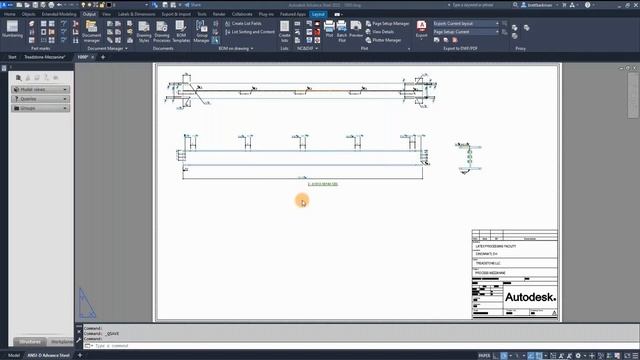Click the Undo arrow in quick access toolbar
Viewport: 640px width, 360px height.
[x=60, y=5]
